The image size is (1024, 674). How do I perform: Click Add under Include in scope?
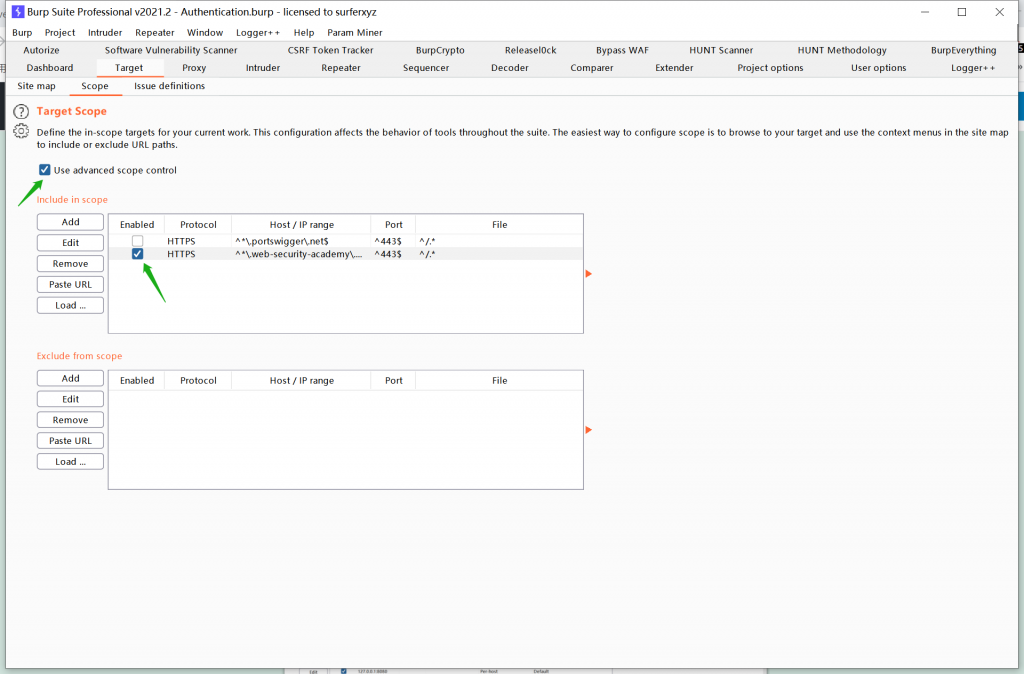(71, 222)
